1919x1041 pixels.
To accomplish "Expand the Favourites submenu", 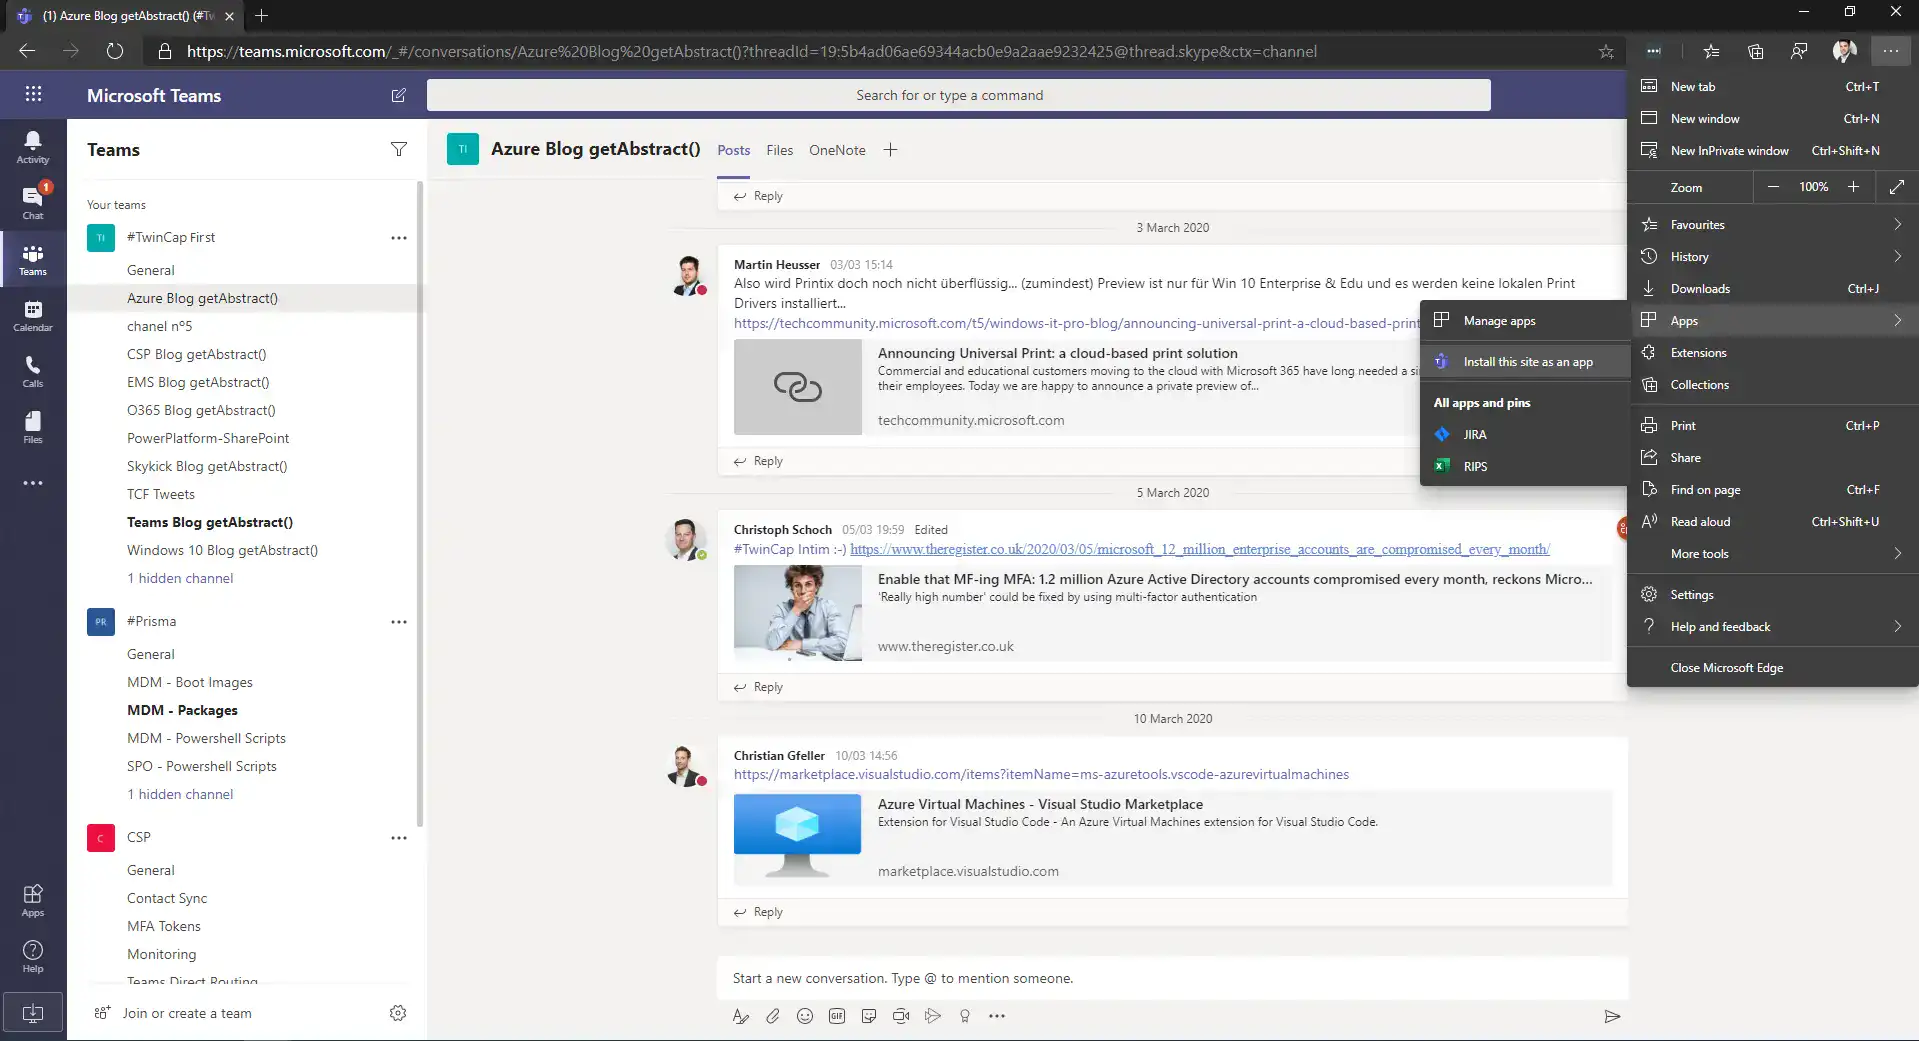I will tap(1773, 225).
